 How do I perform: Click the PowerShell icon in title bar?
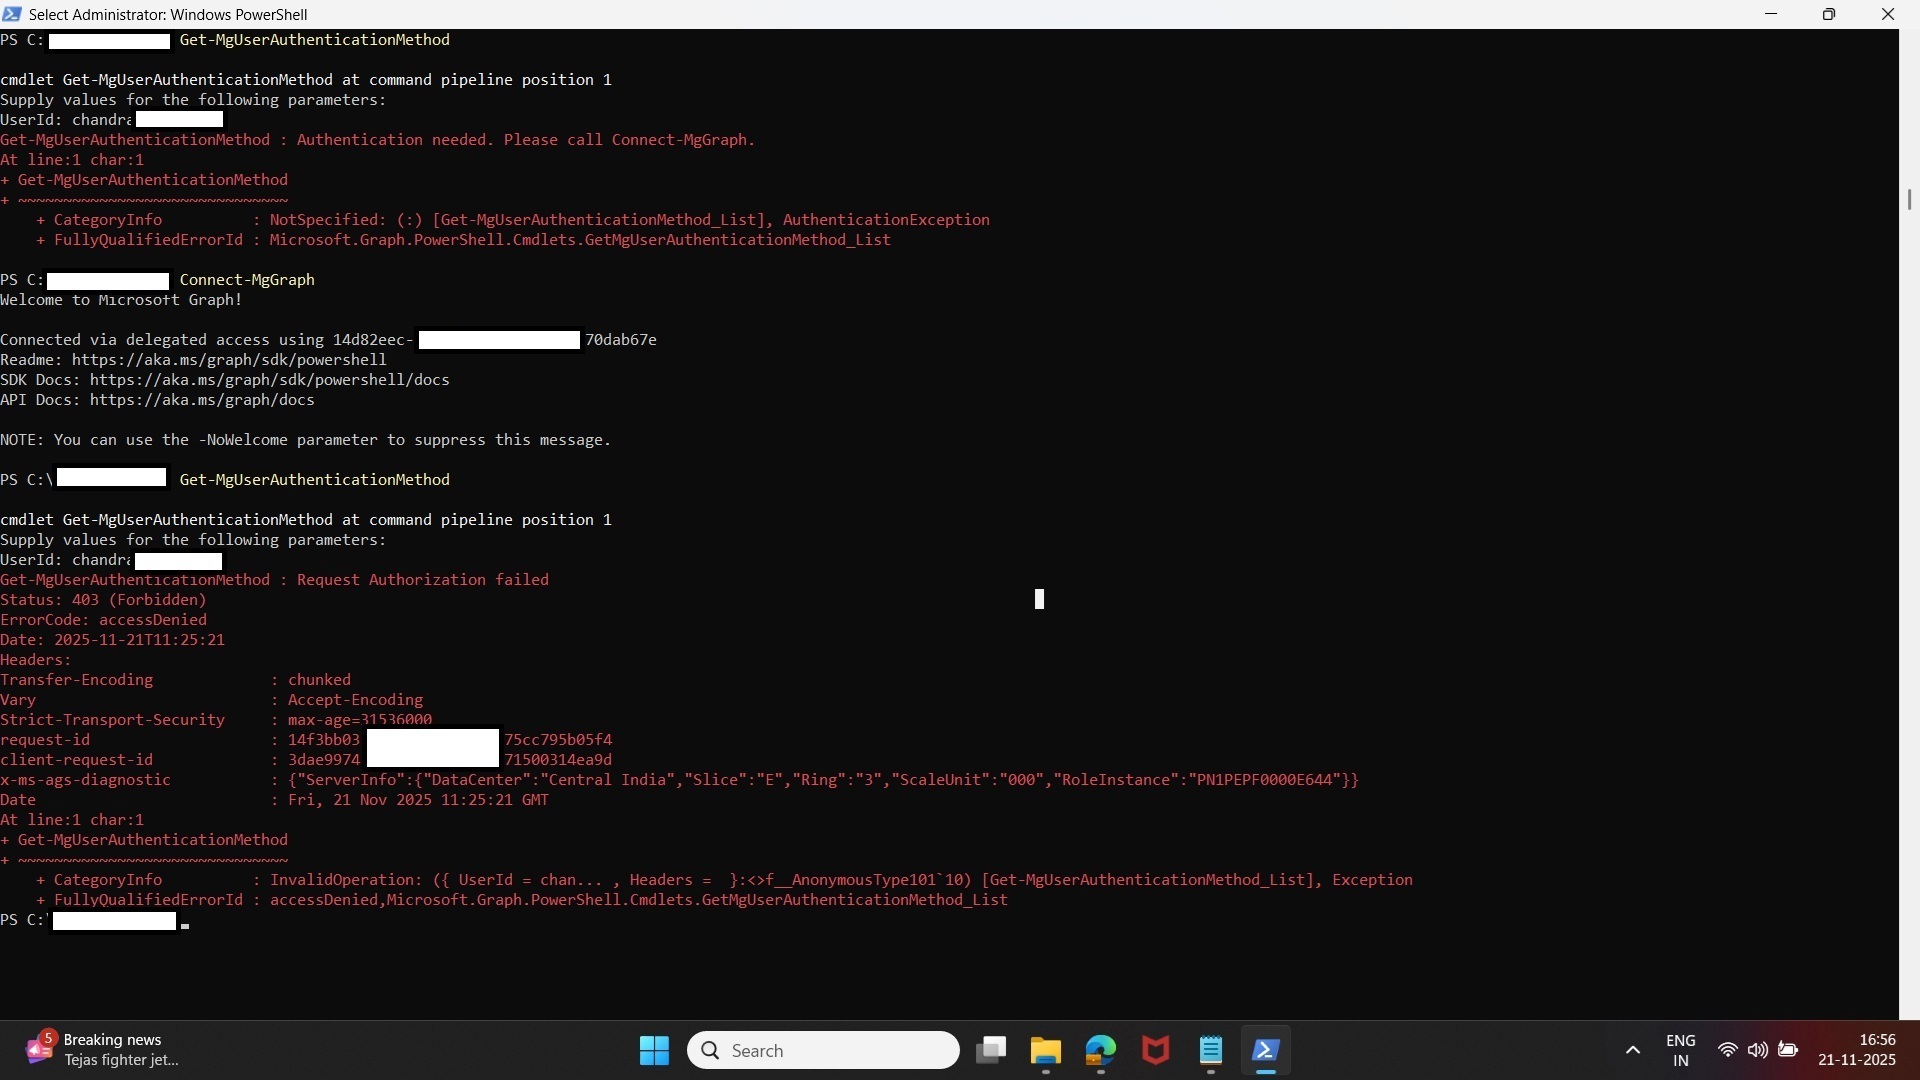[12, 14]
